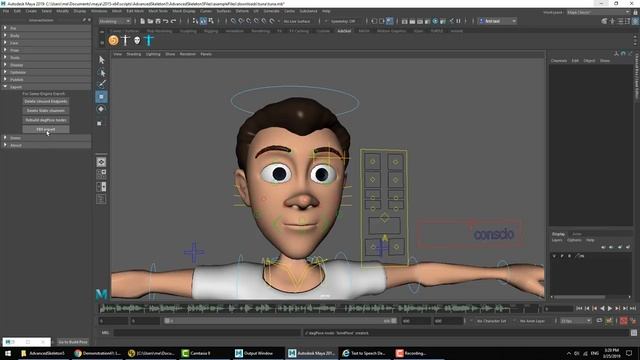Activate the Rotate tool in toolbox
The width and height of the screenshot is (640, 360).
tap(101, 109)
